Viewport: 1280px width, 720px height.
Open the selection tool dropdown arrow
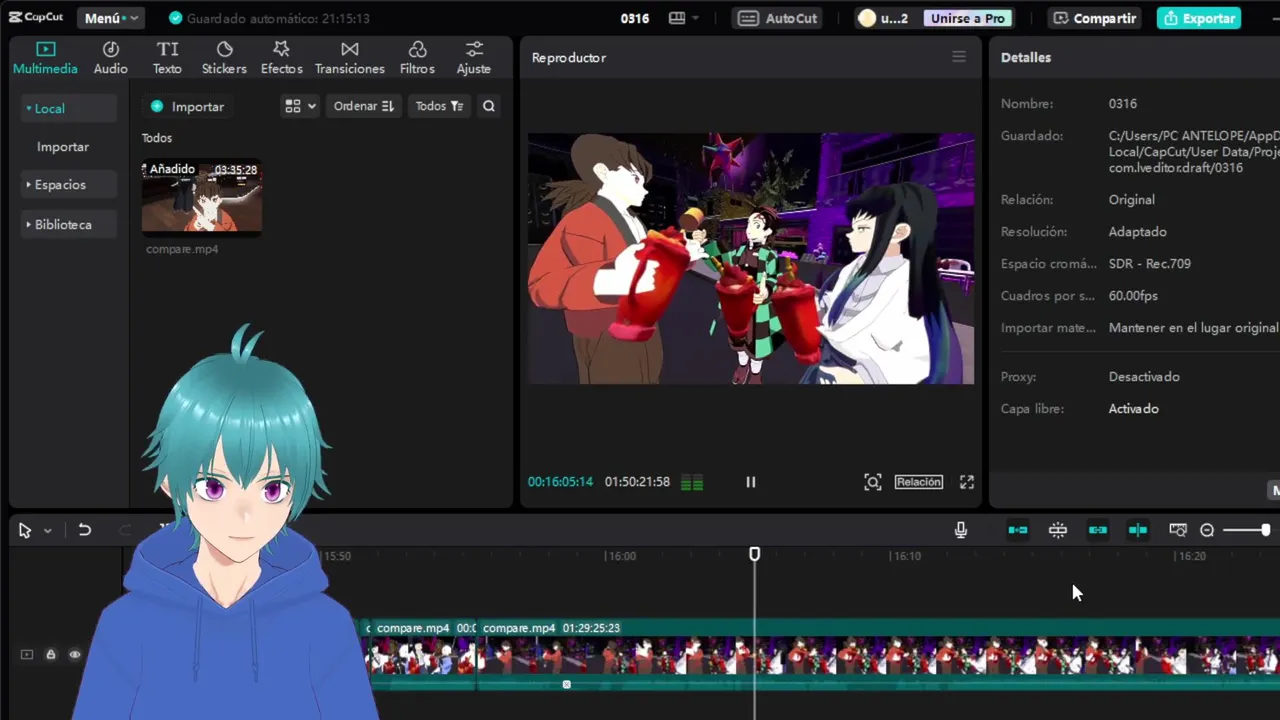47,531
